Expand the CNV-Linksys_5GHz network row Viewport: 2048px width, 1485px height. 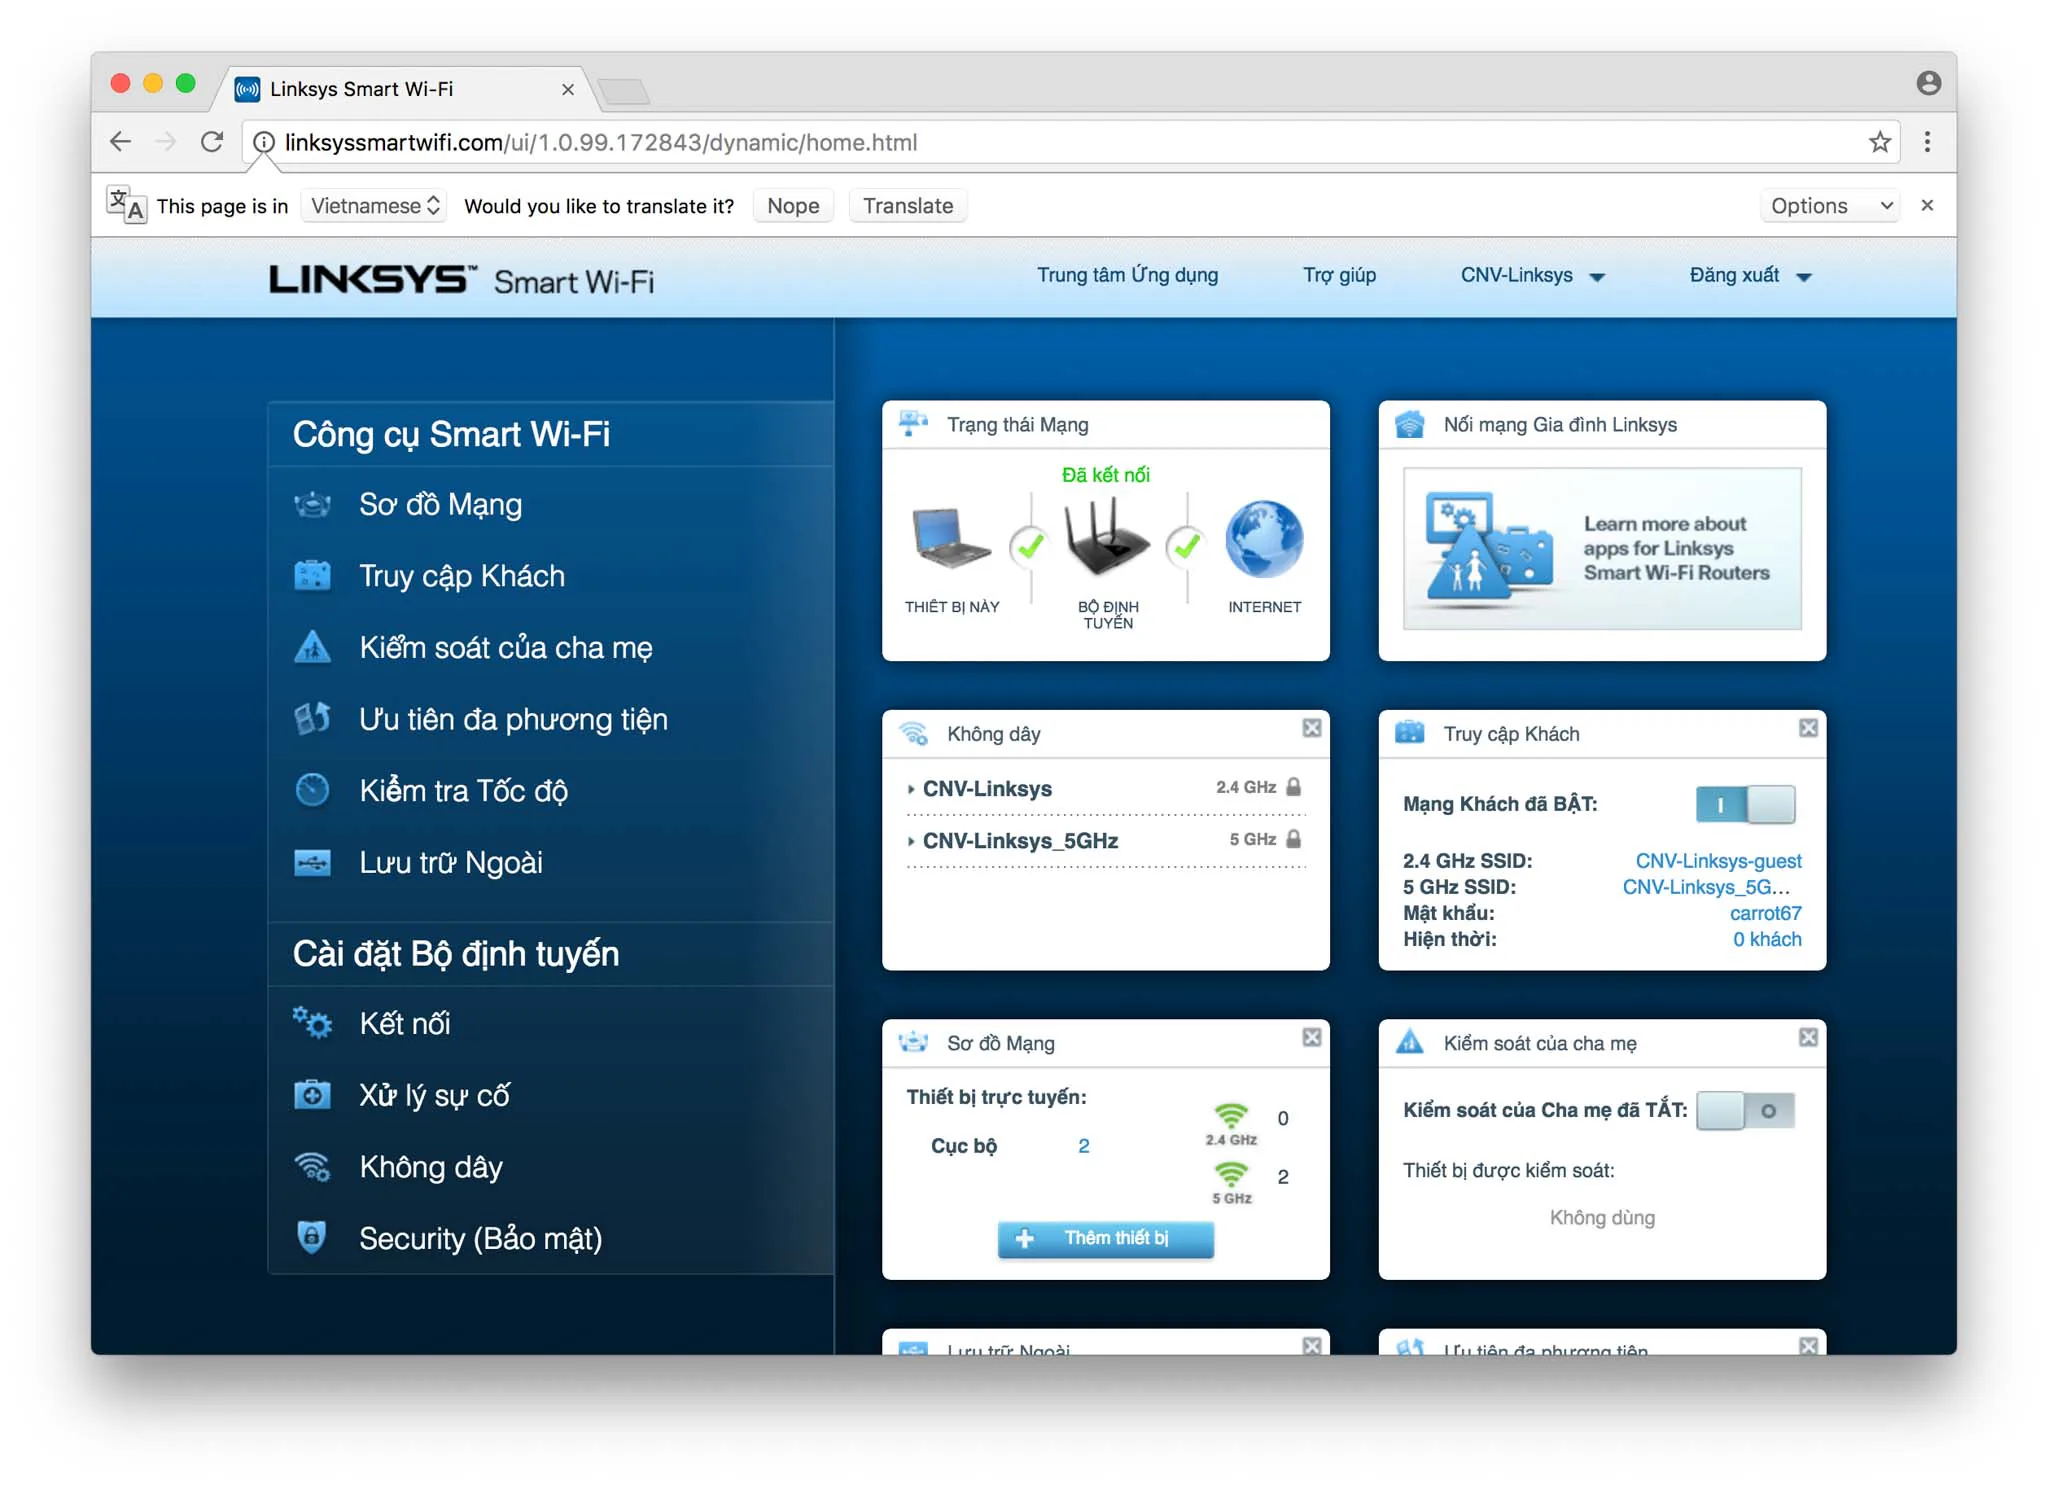point(1105,841)
